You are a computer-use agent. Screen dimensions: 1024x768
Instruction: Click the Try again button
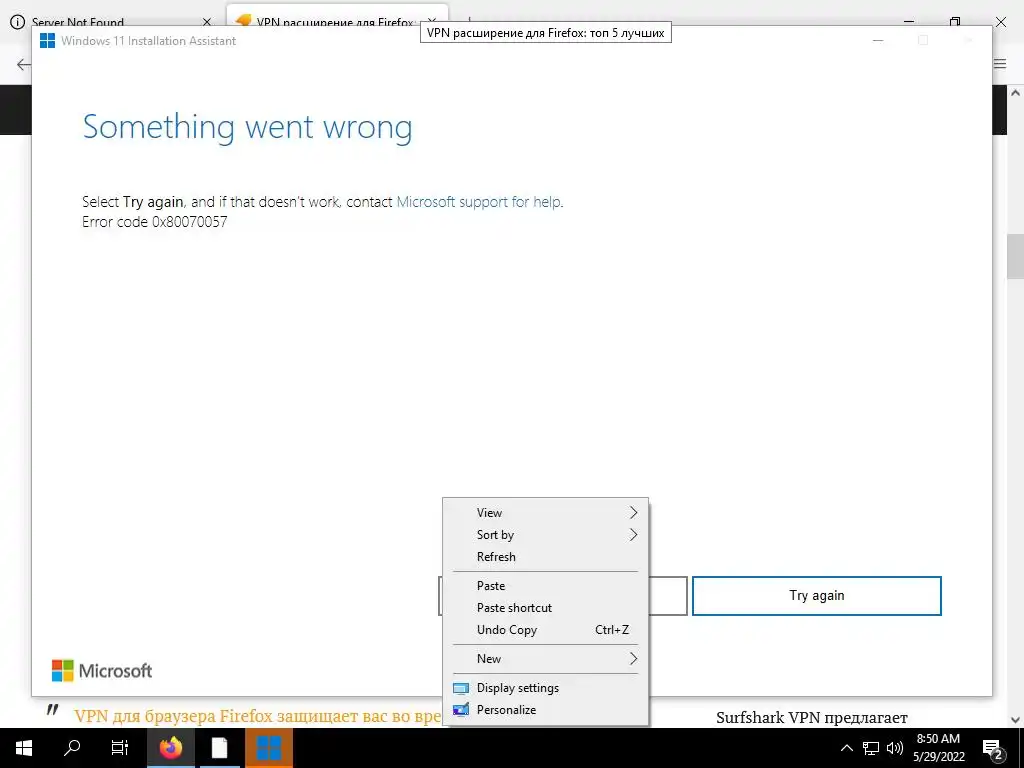(x=816, y=596)
